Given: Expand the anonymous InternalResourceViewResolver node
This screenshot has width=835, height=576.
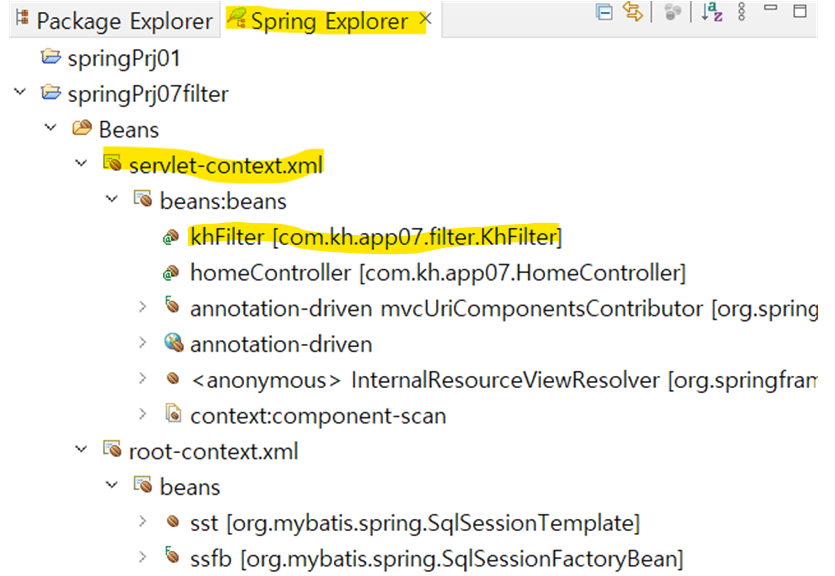Looking at the screenshot, I should point(142,377).
